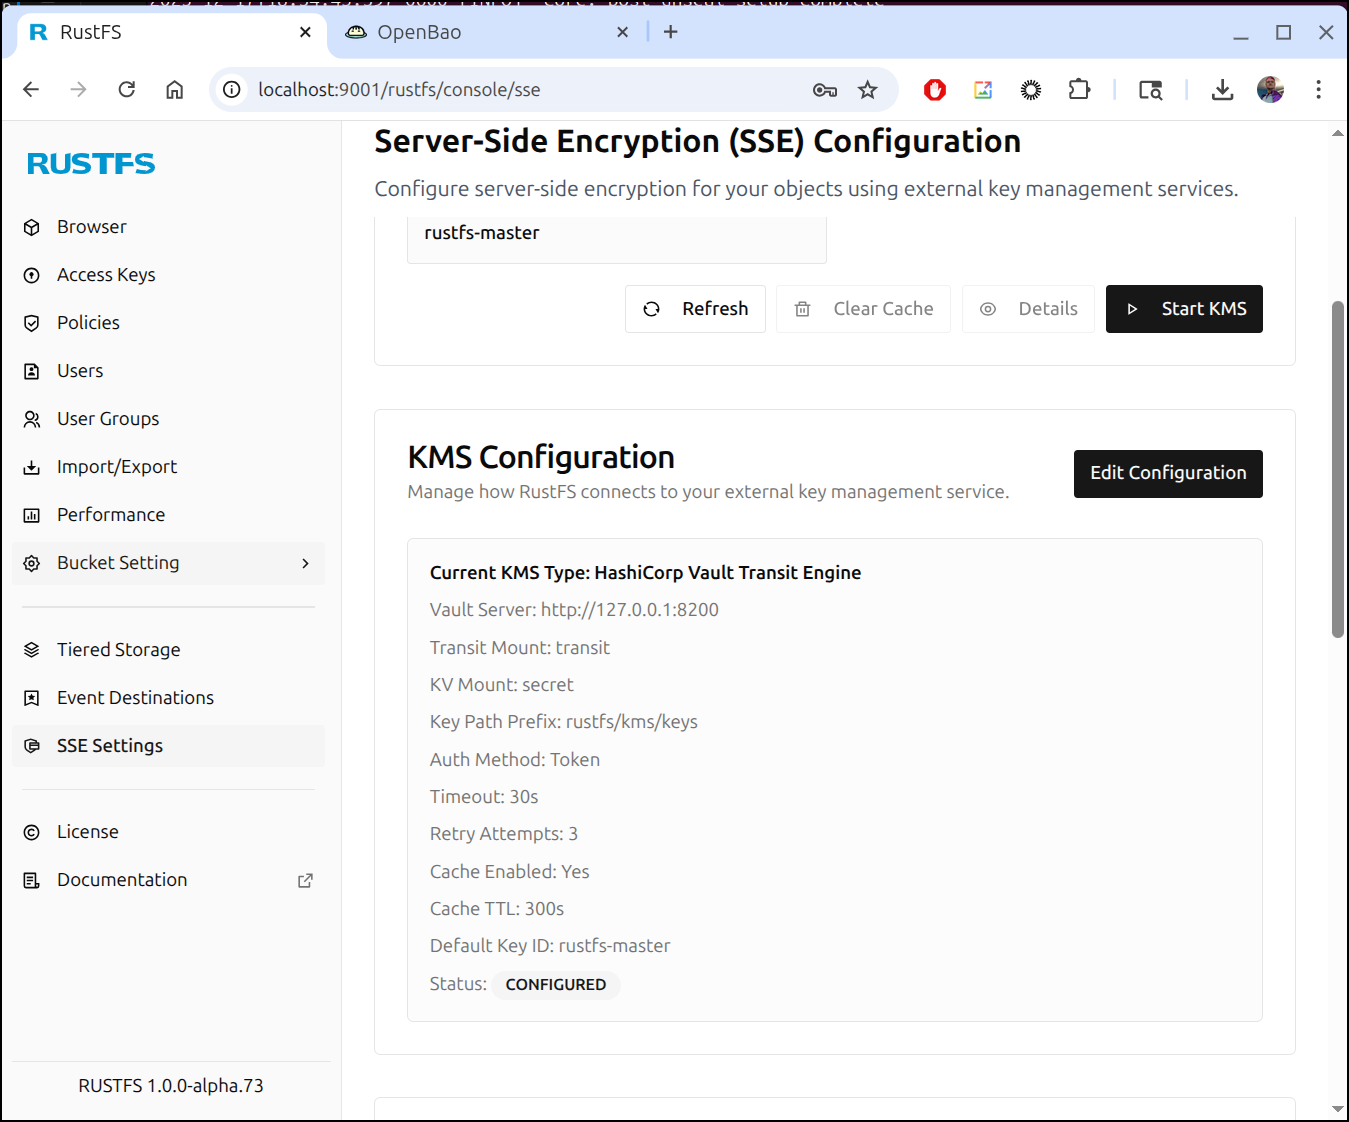This screenshot has width=1349, height=1122.
Task: Expand the Bucket Setting submenu chevron
Action: point(305,564)
